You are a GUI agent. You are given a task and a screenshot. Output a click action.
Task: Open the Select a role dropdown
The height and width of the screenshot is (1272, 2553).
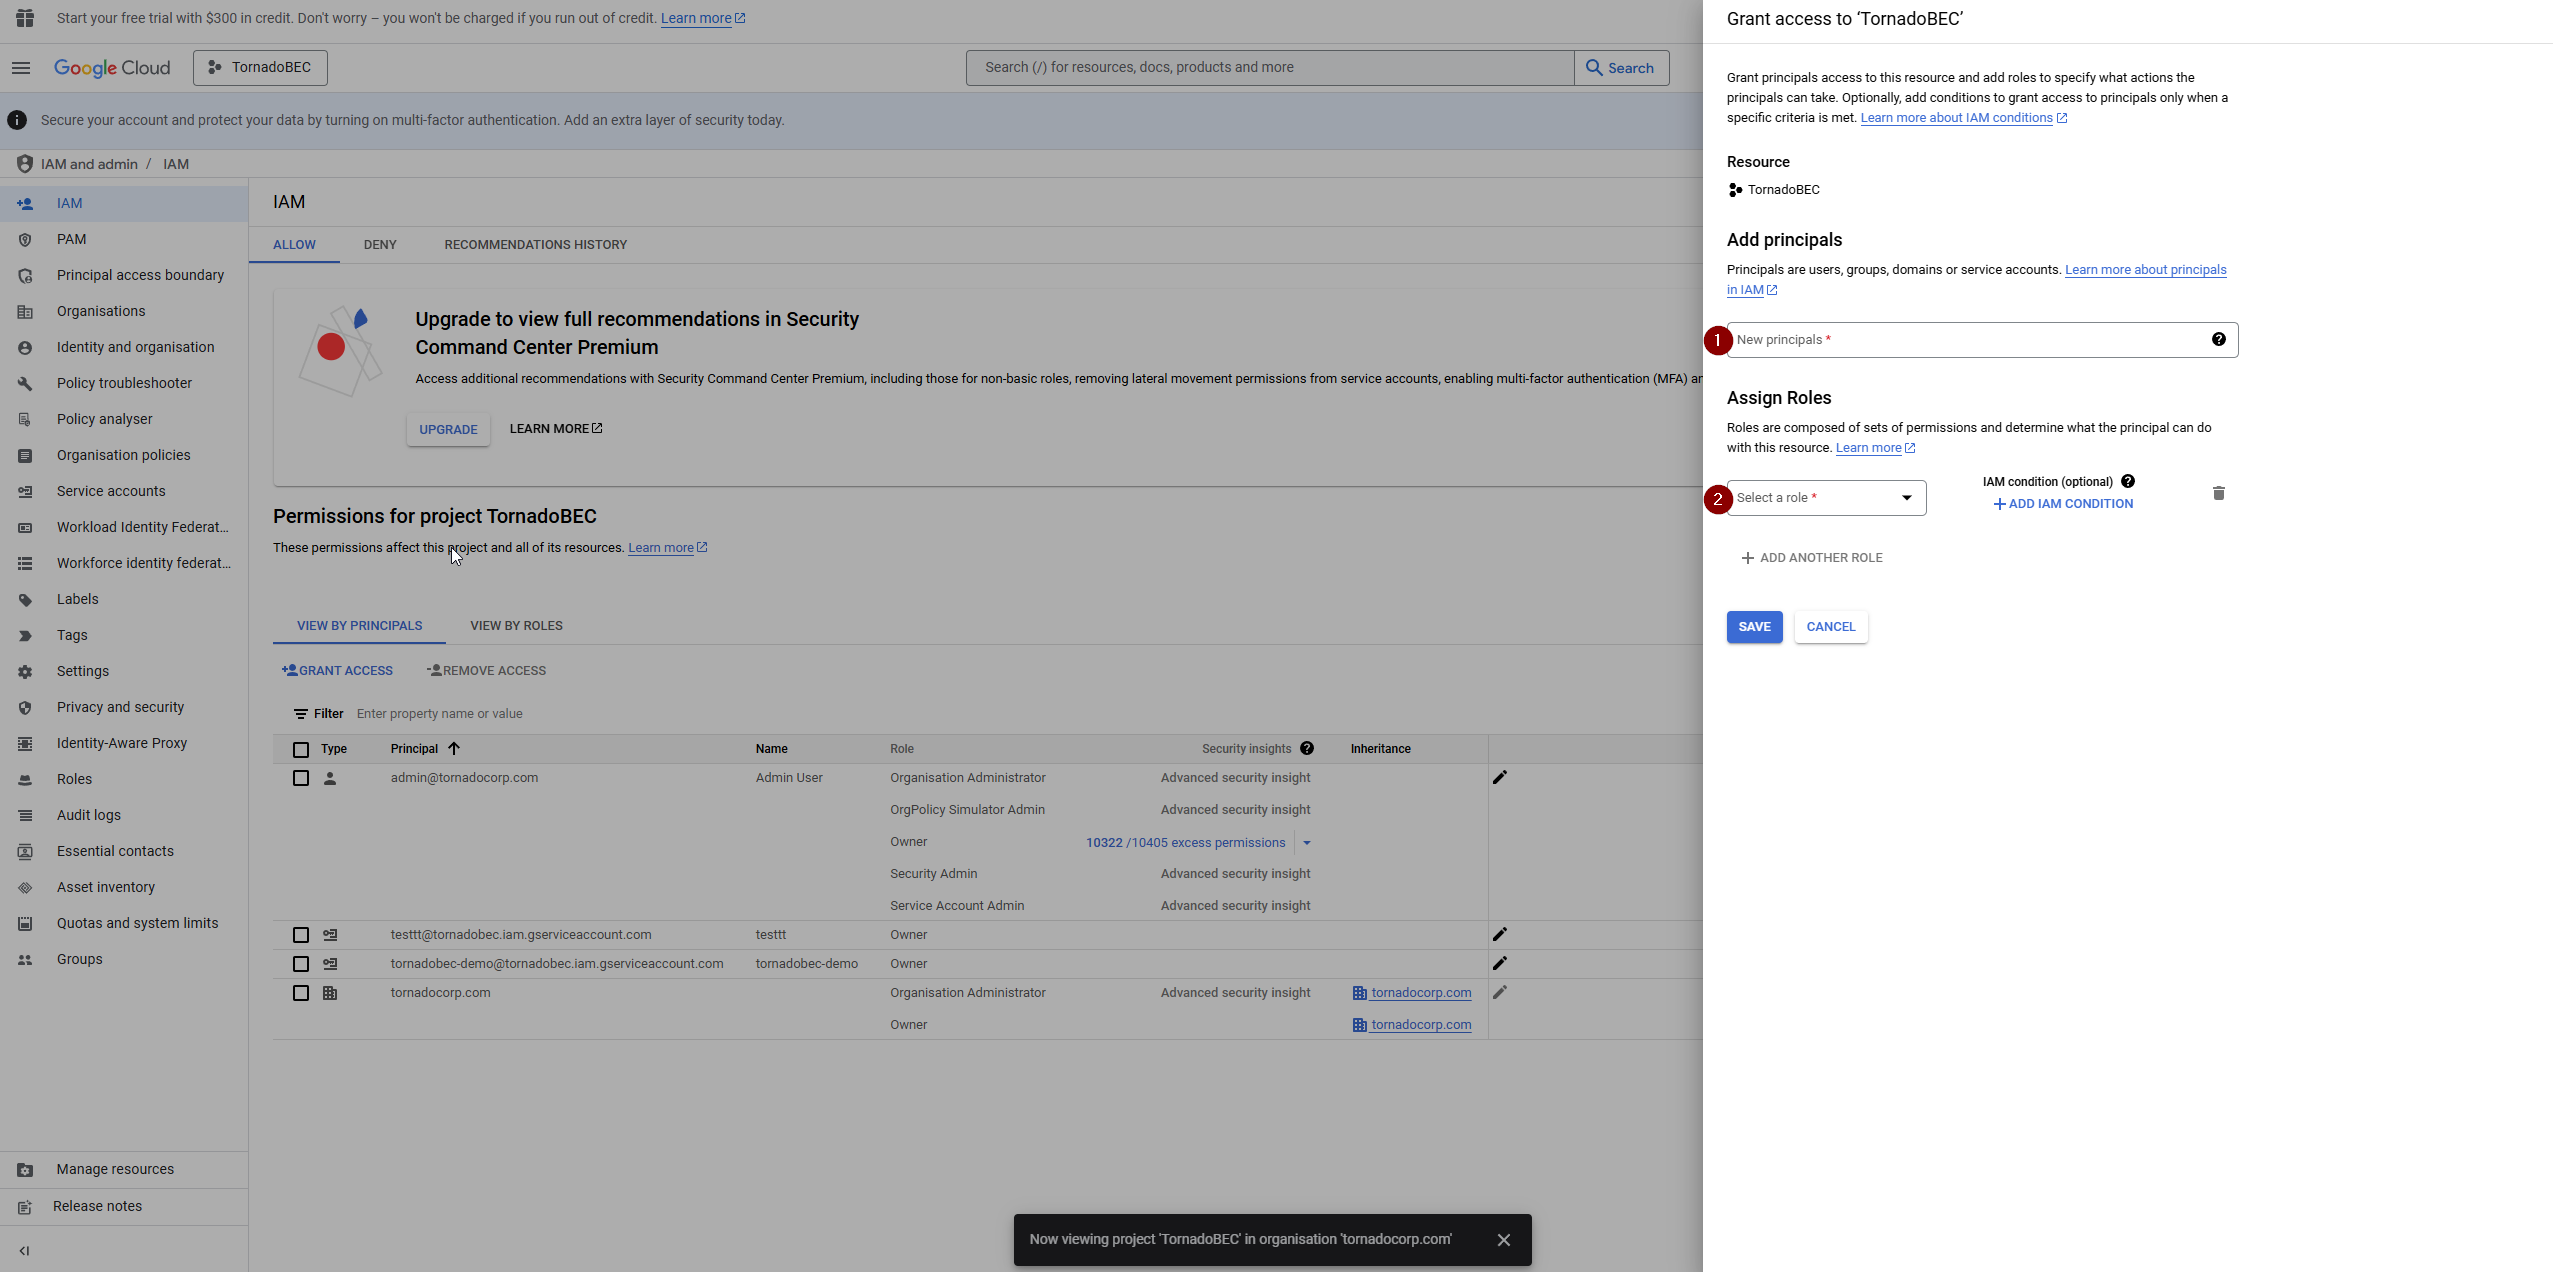pyautogui.click(x=1825, y=498)
